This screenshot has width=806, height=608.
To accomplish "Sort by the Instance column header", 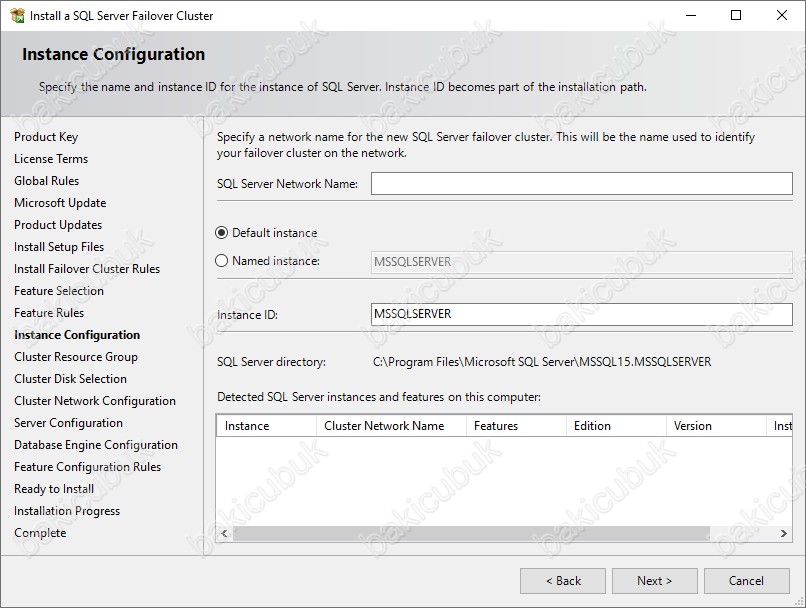I will [266, 426].
